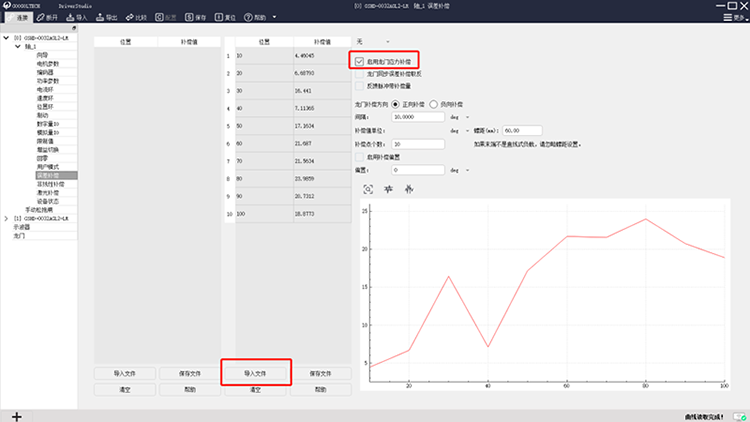Viewport: 750px width, 422px height.
Task: Select 非线性补偿 in the left tree
Action: pos(50,184)
